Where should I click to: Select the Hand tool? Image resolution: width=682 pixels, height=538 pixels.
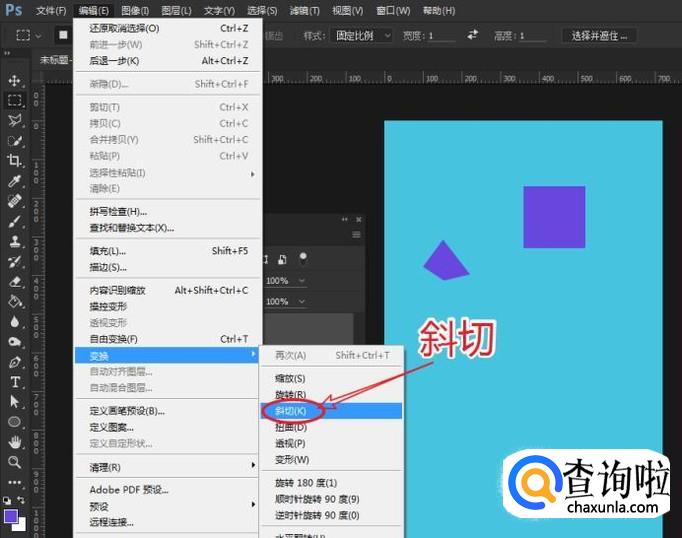click(15, 442)
